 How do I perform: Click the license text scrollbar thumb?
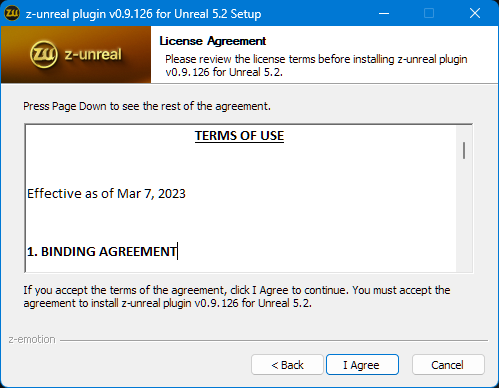(x=464, y=150)
